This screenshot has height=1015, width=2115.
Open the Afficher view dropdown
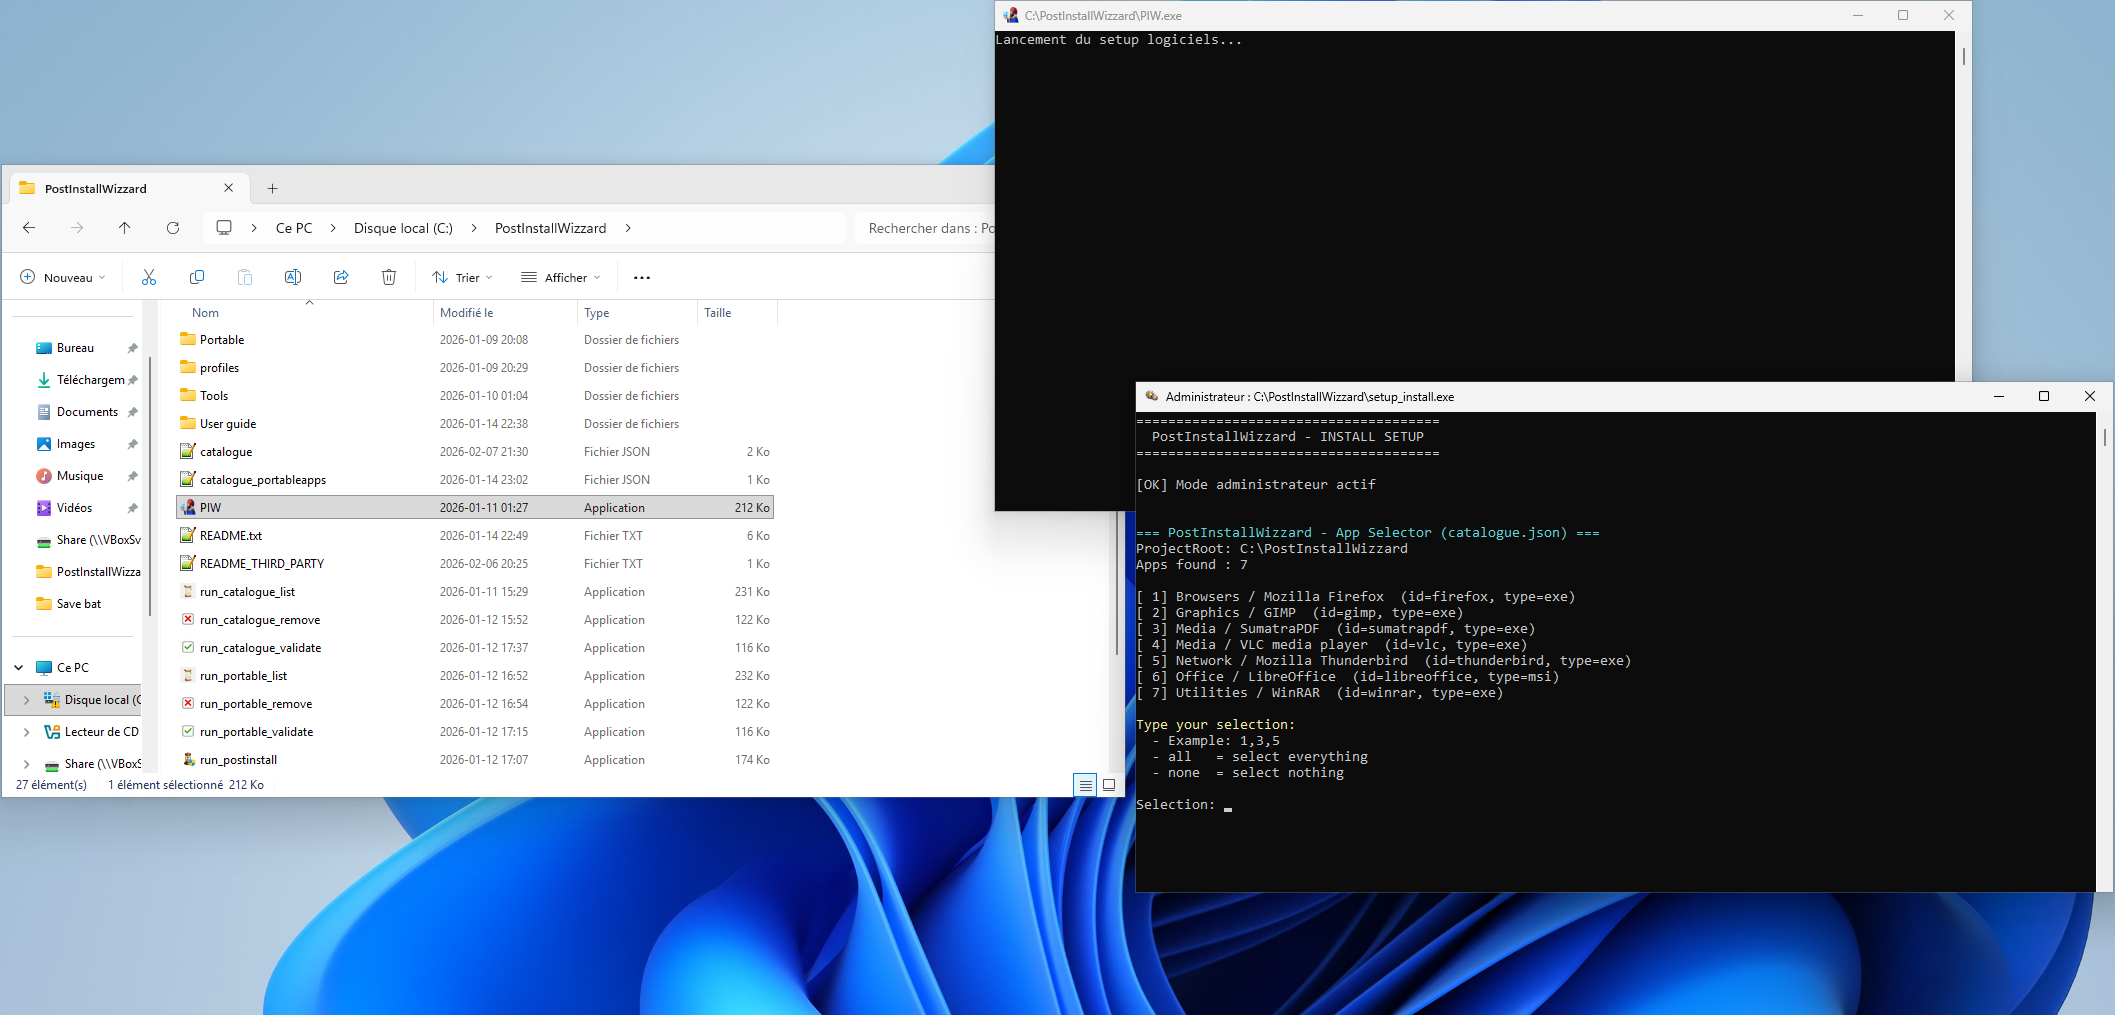(561, 277)
